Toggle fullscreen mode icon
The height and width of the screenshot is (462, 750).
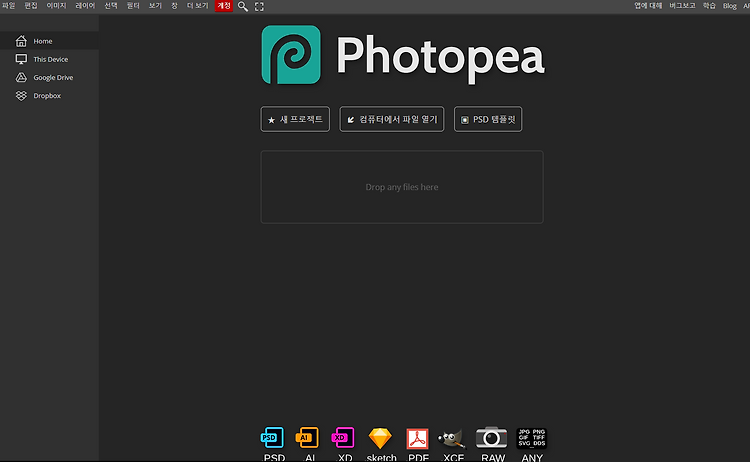259,7
